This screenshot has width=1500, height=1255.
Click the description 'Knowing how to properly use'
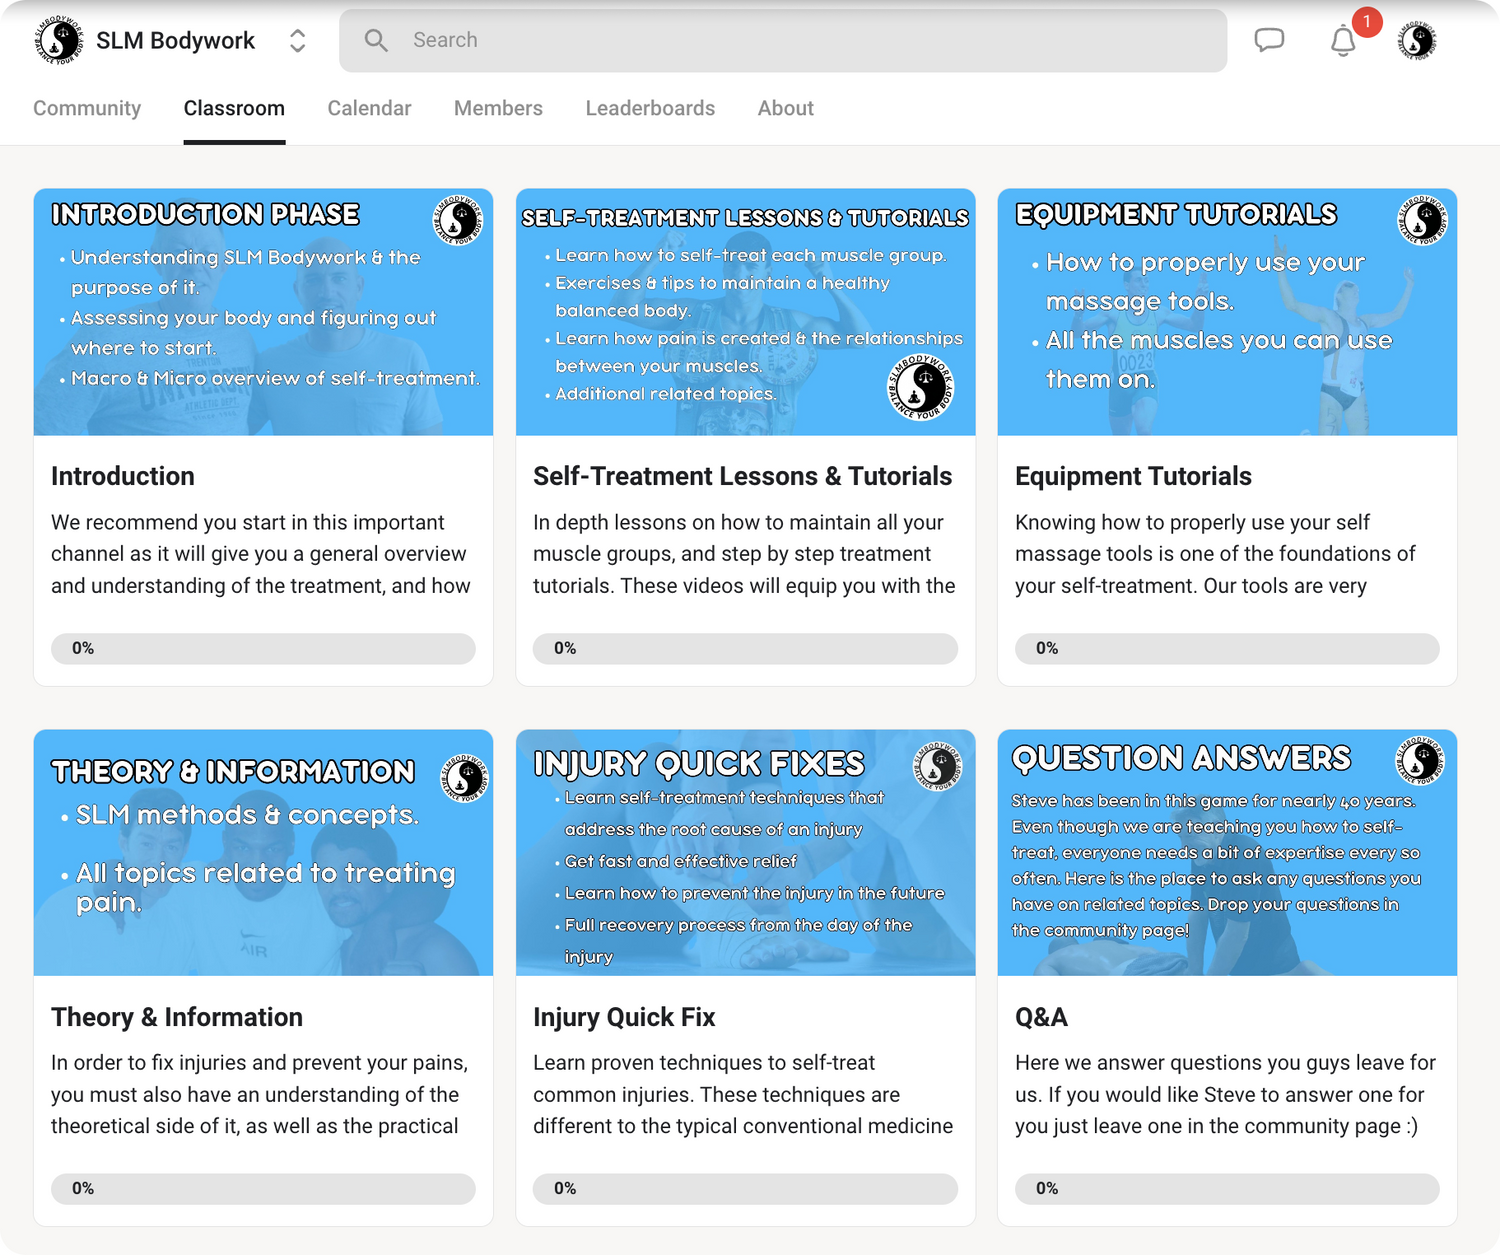1215,554
